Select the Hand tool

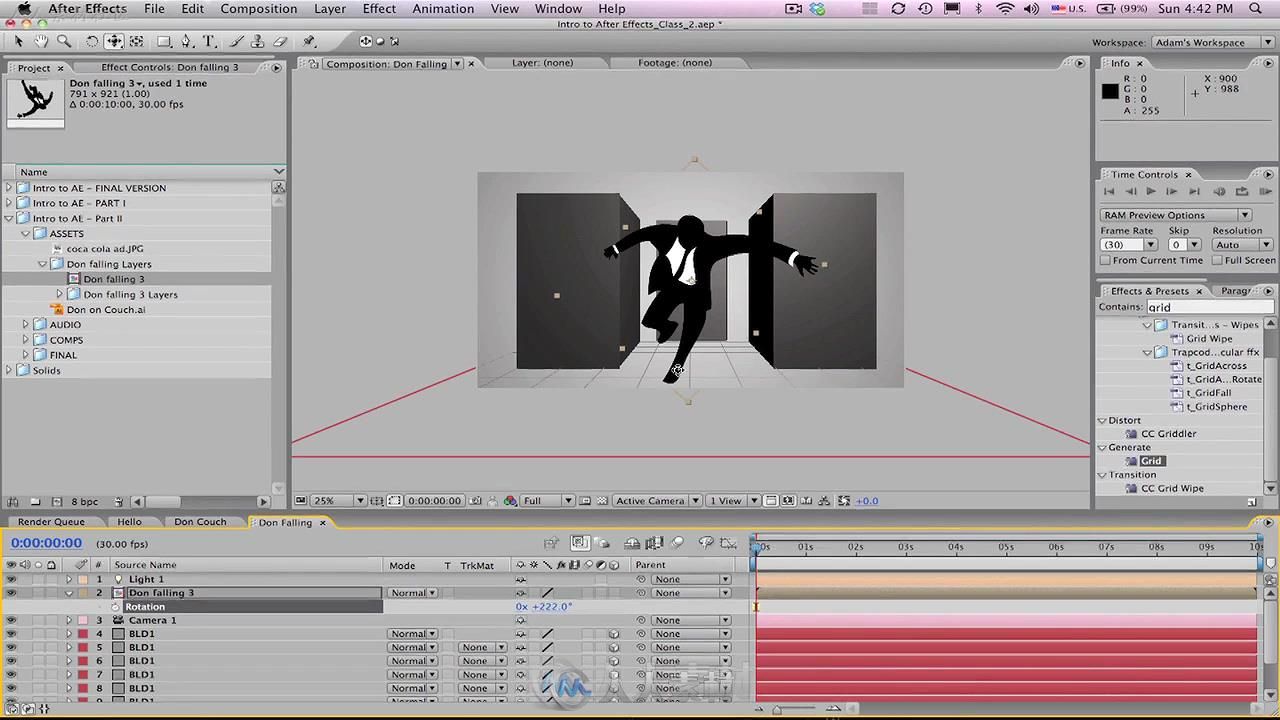(41, 41)
